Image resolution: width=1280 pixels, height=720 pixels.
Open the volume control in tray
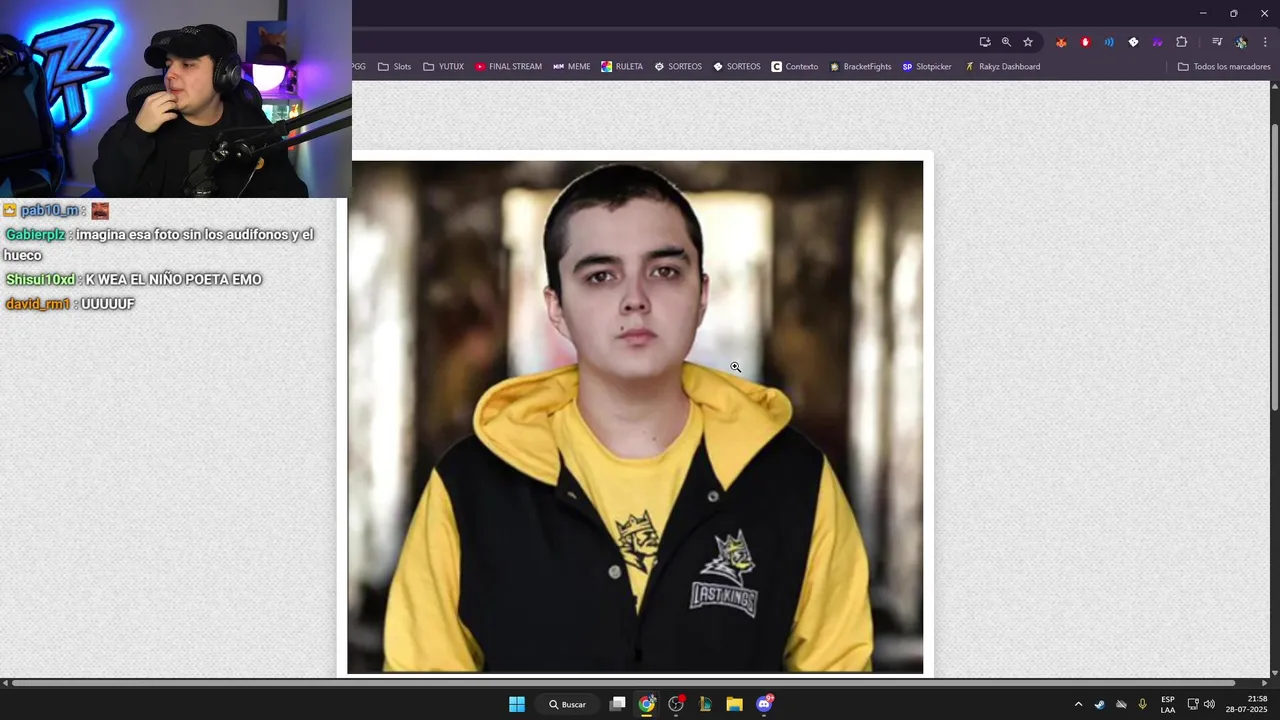pyautogui.click(x=1209, y=704)
